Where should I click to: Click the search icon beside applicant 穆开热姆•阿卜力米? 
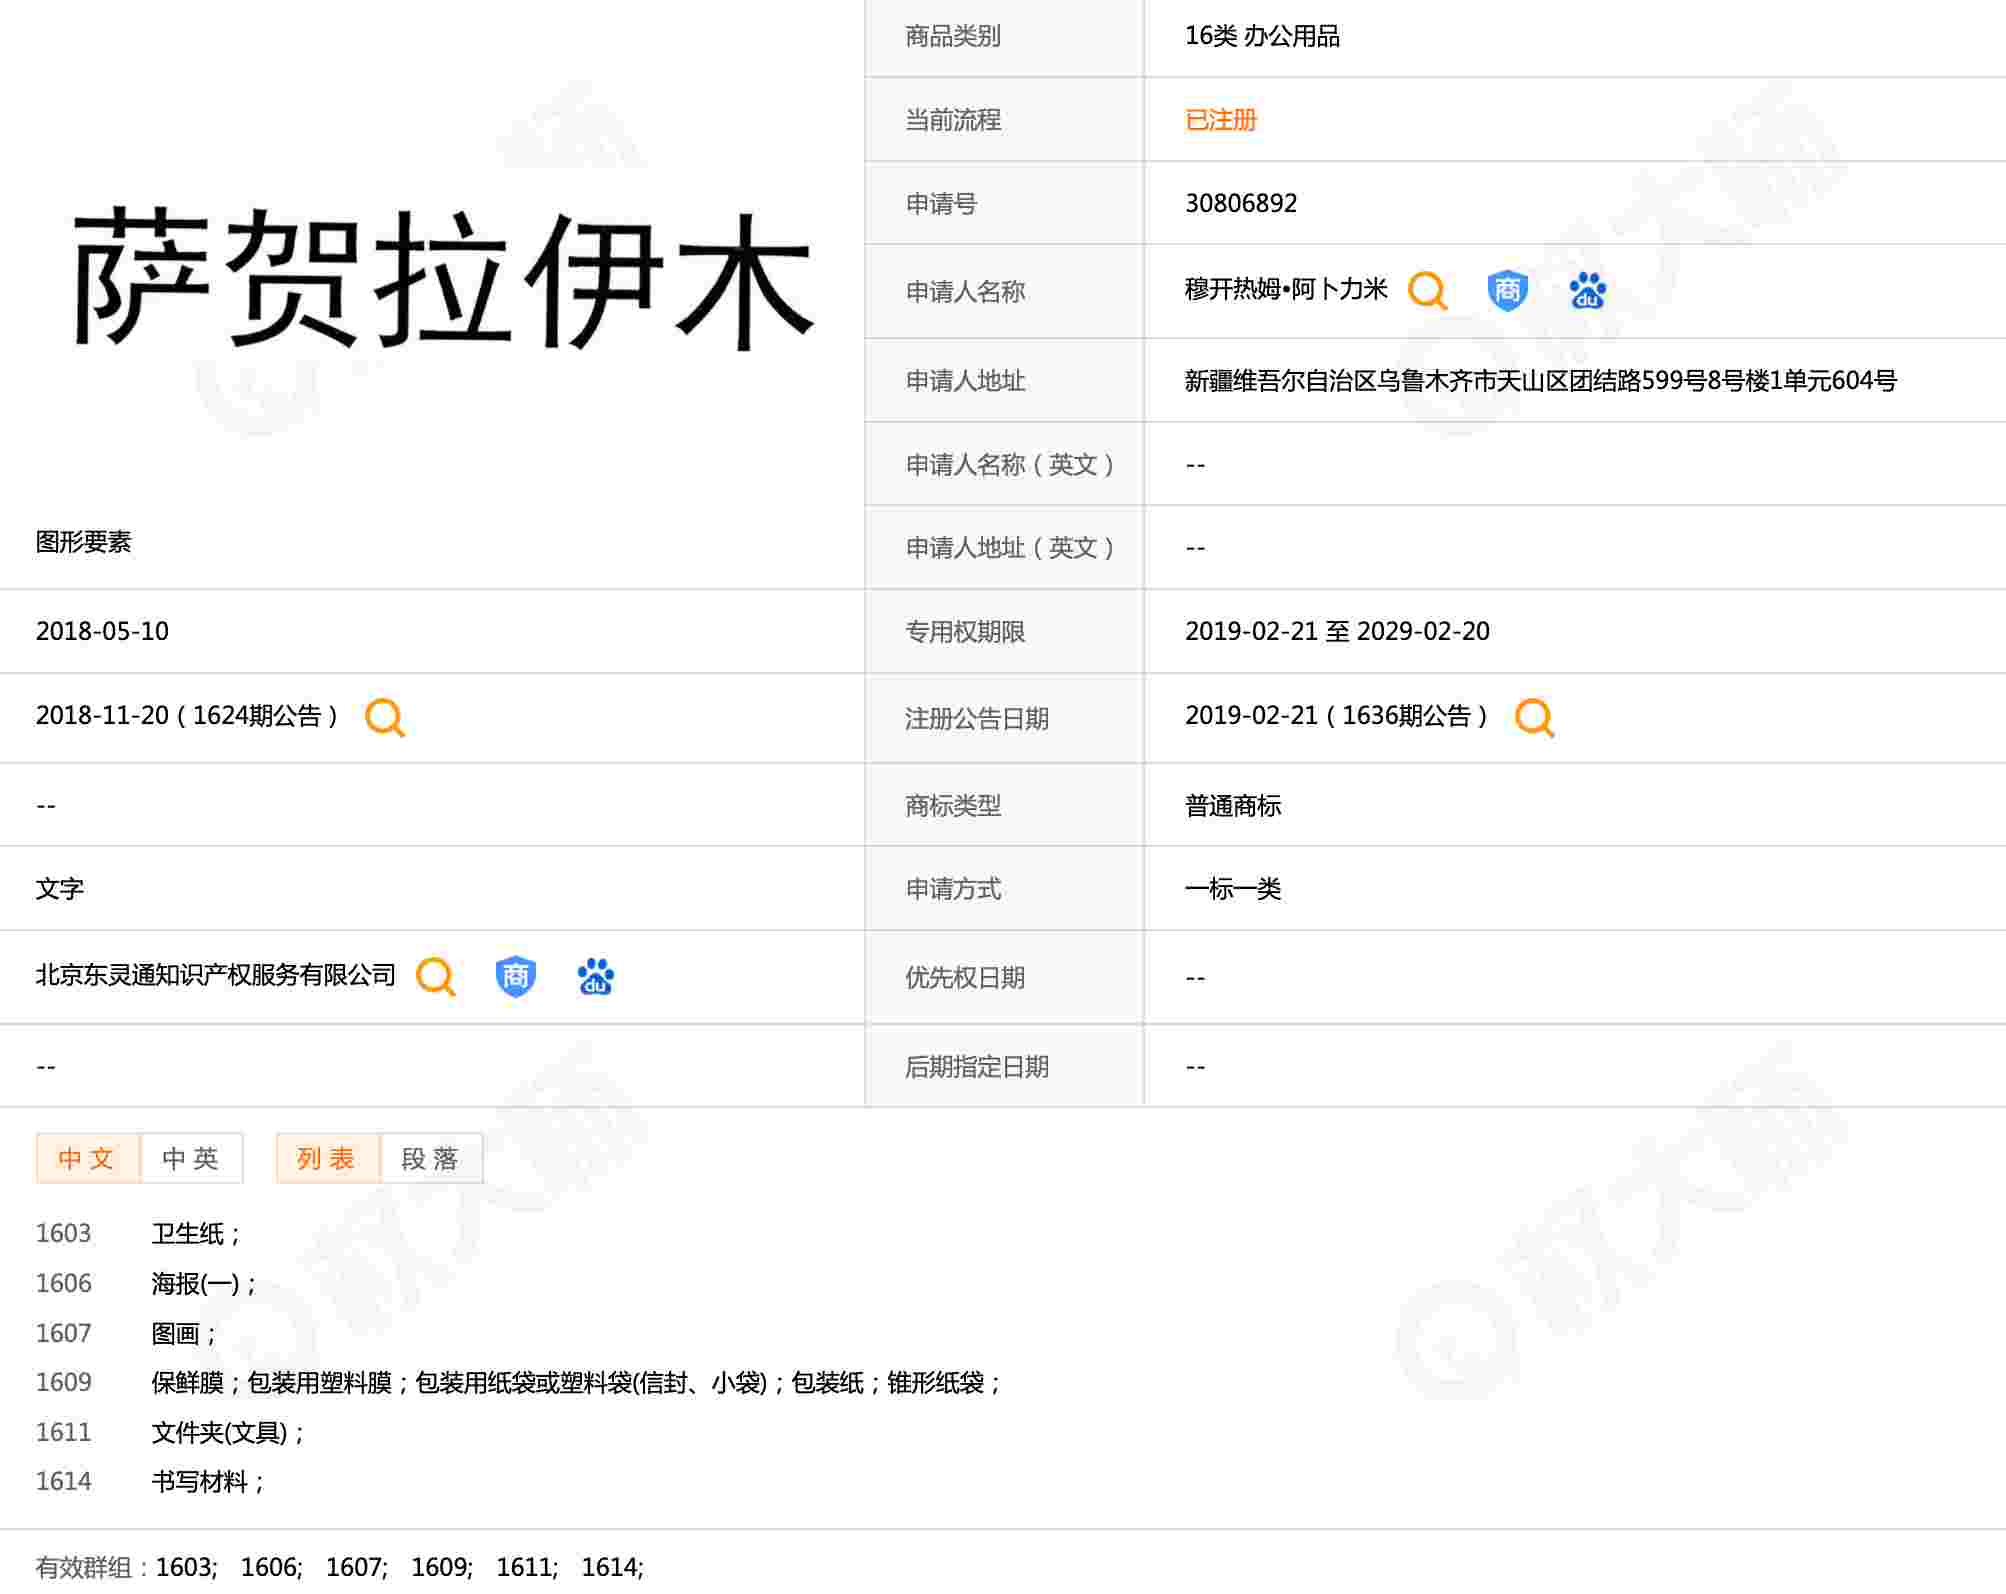(1427, 291)
